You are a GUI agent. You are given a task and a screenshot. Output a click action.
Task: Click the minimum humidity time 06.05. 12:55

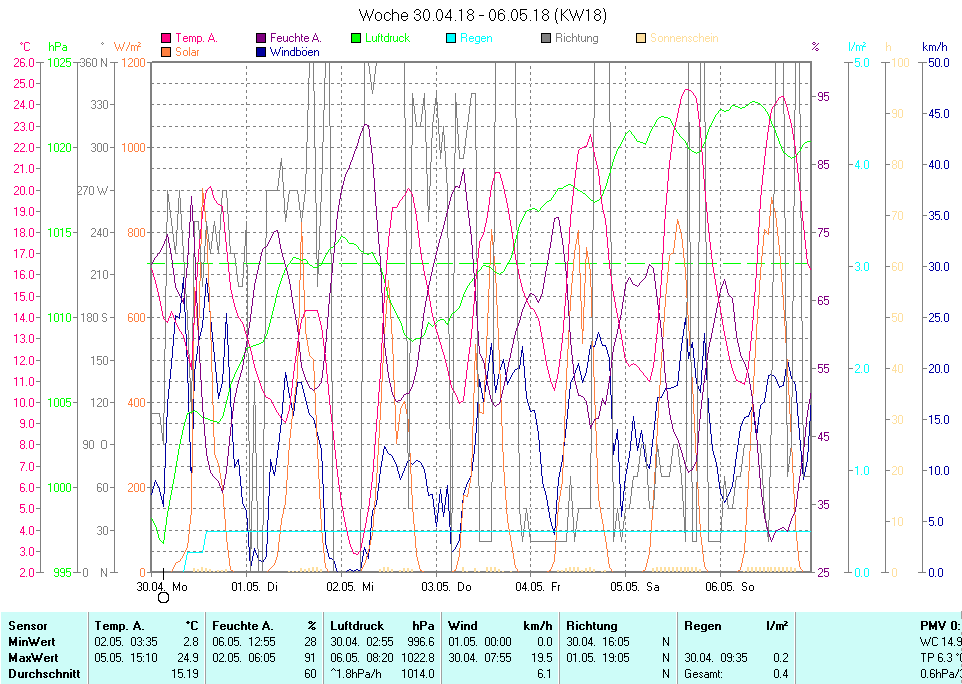244,642
